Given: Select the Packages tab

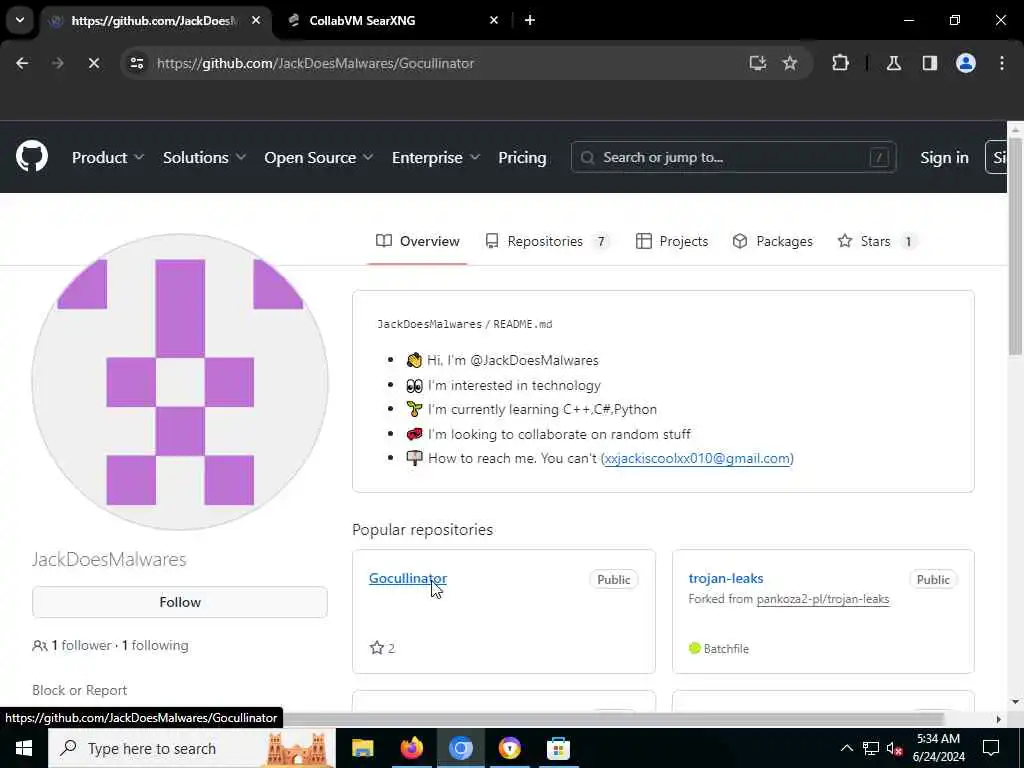Looking at the screenshot, I should coord(772,241).
